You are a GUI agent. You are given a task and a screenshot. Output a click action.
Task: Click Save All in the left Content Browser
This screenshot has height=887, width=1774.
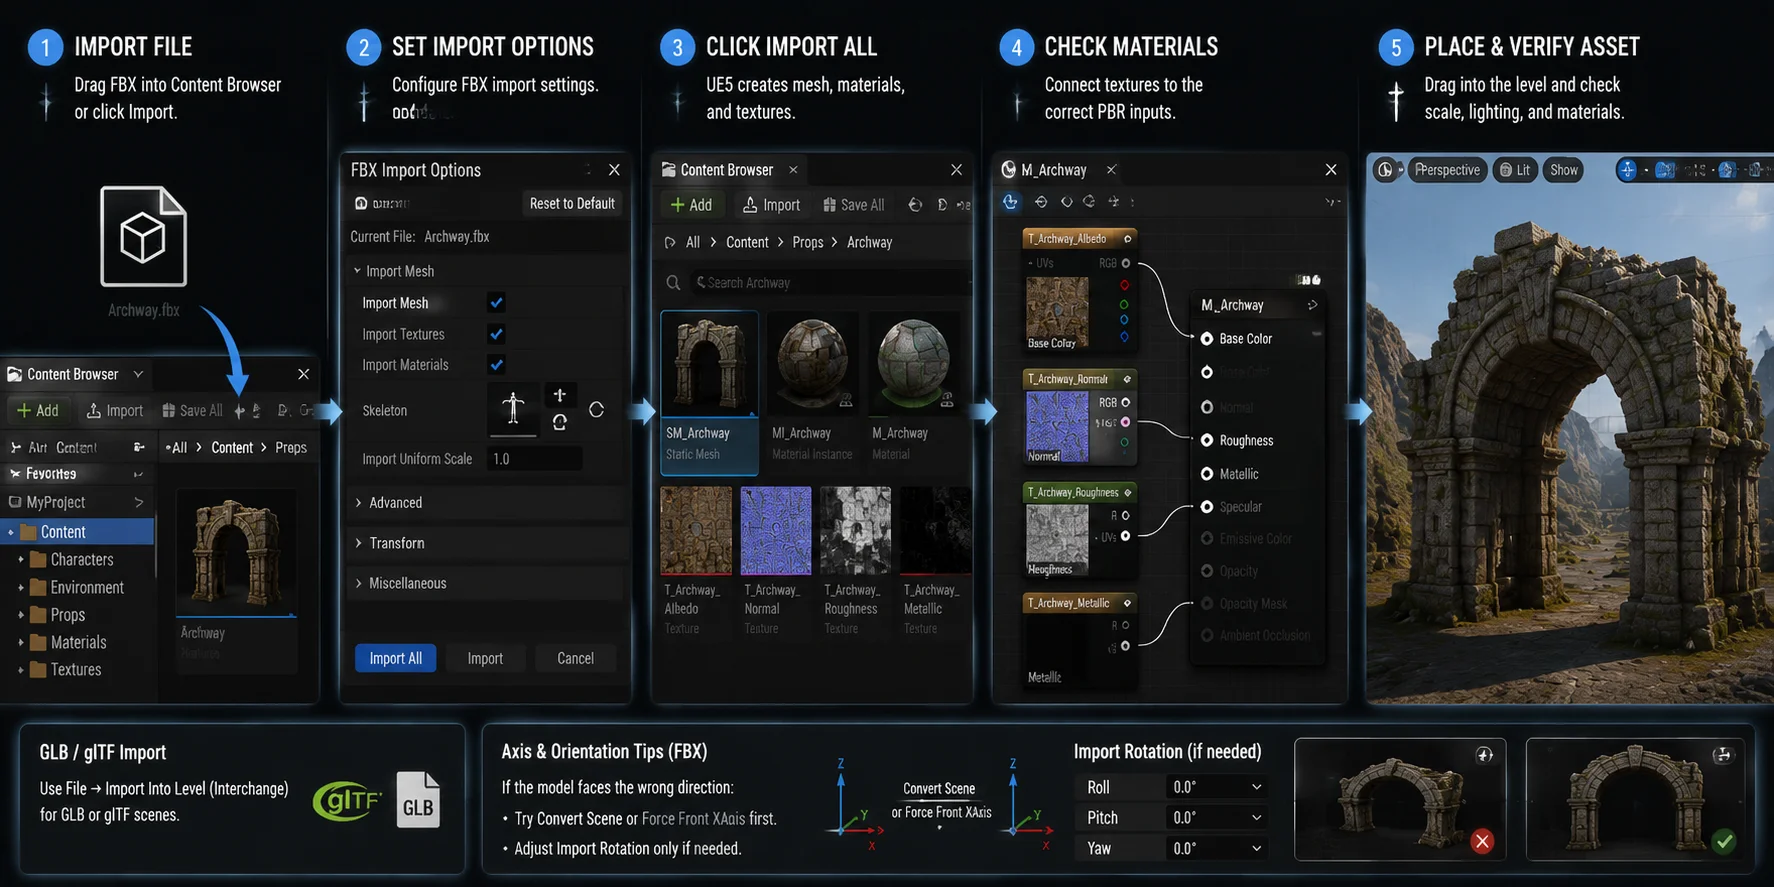coord(192,410)
